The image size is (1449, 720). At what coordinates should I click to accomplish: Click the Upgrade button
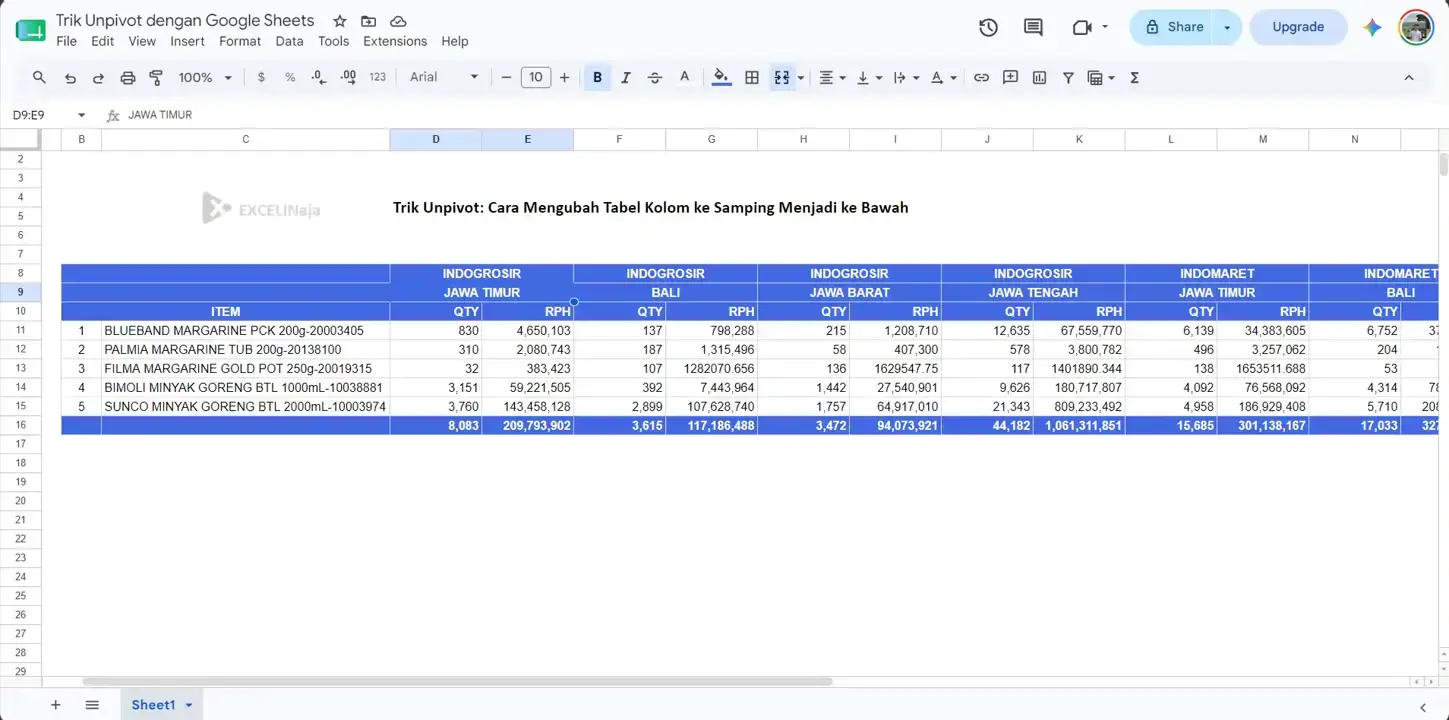[x=1298, y=27]
